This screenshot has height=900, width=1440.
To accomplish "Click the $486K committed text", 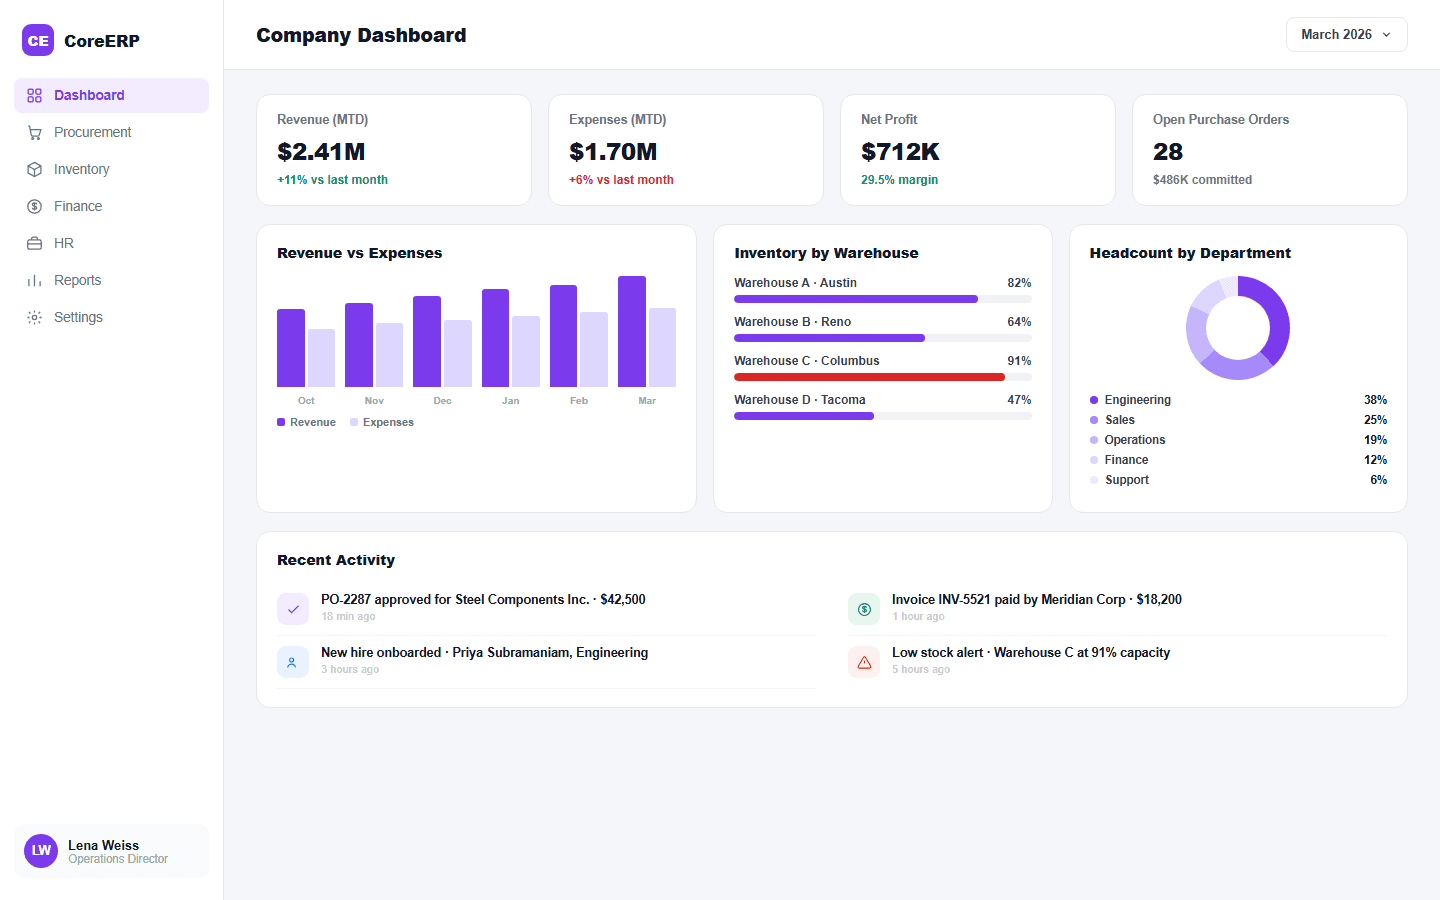I will click(x=1202, y=180).
